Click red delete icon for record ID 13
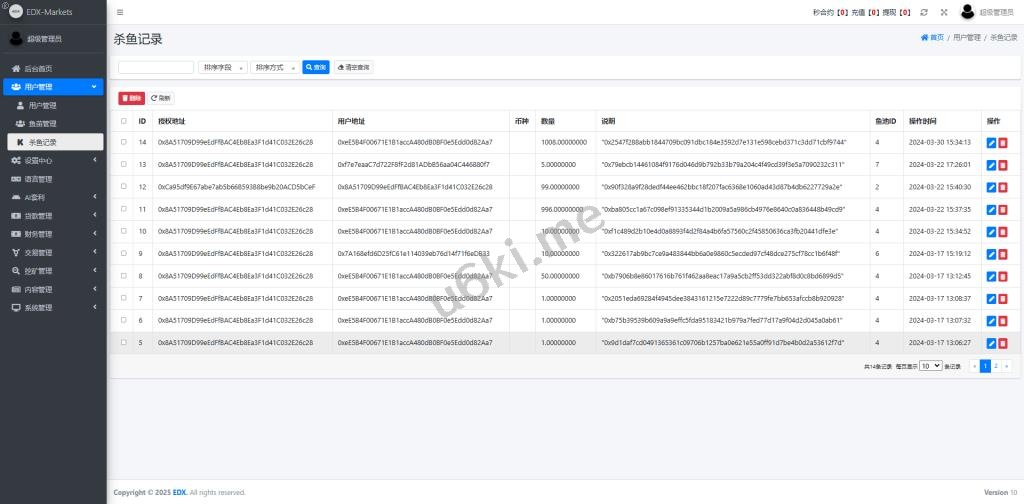Screen dimensions: 1024x504 pos(1003,164)
